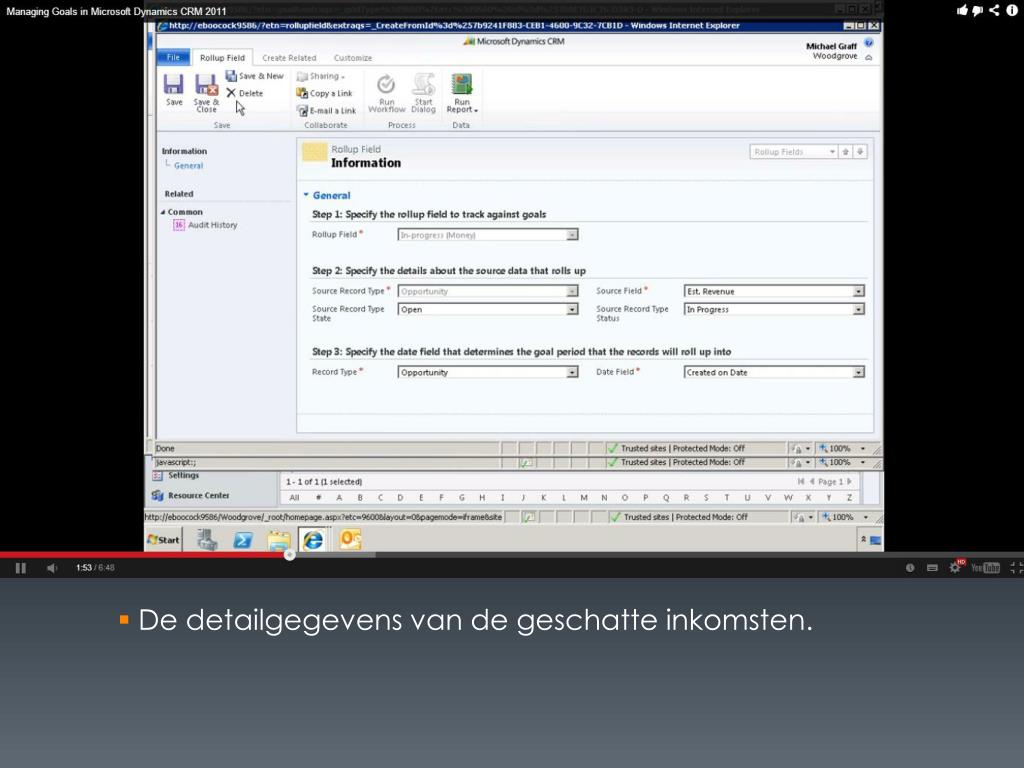Viewport: 1024px width, 768px height.
Task: Open Source Record Type dropdown
Action: 572,291
